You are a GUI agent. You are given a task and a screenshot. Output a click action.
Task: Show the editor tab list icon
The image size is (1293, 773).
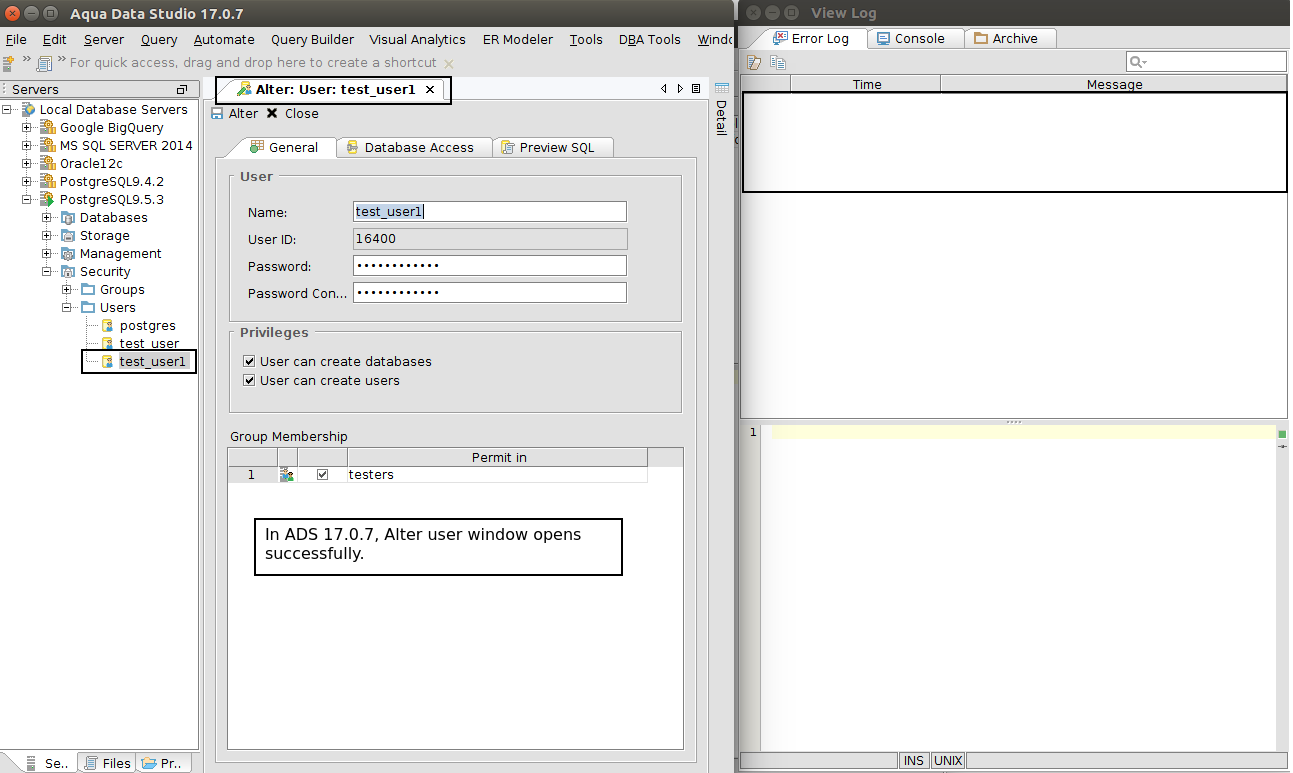pos(696,89)
